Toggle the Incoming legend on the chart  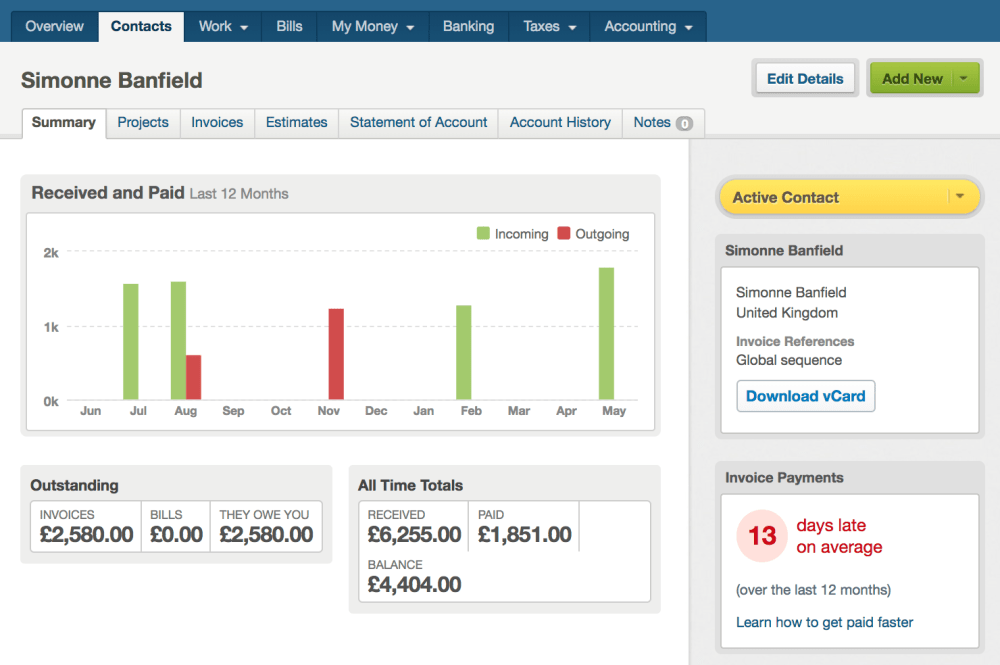click(512, 233)
